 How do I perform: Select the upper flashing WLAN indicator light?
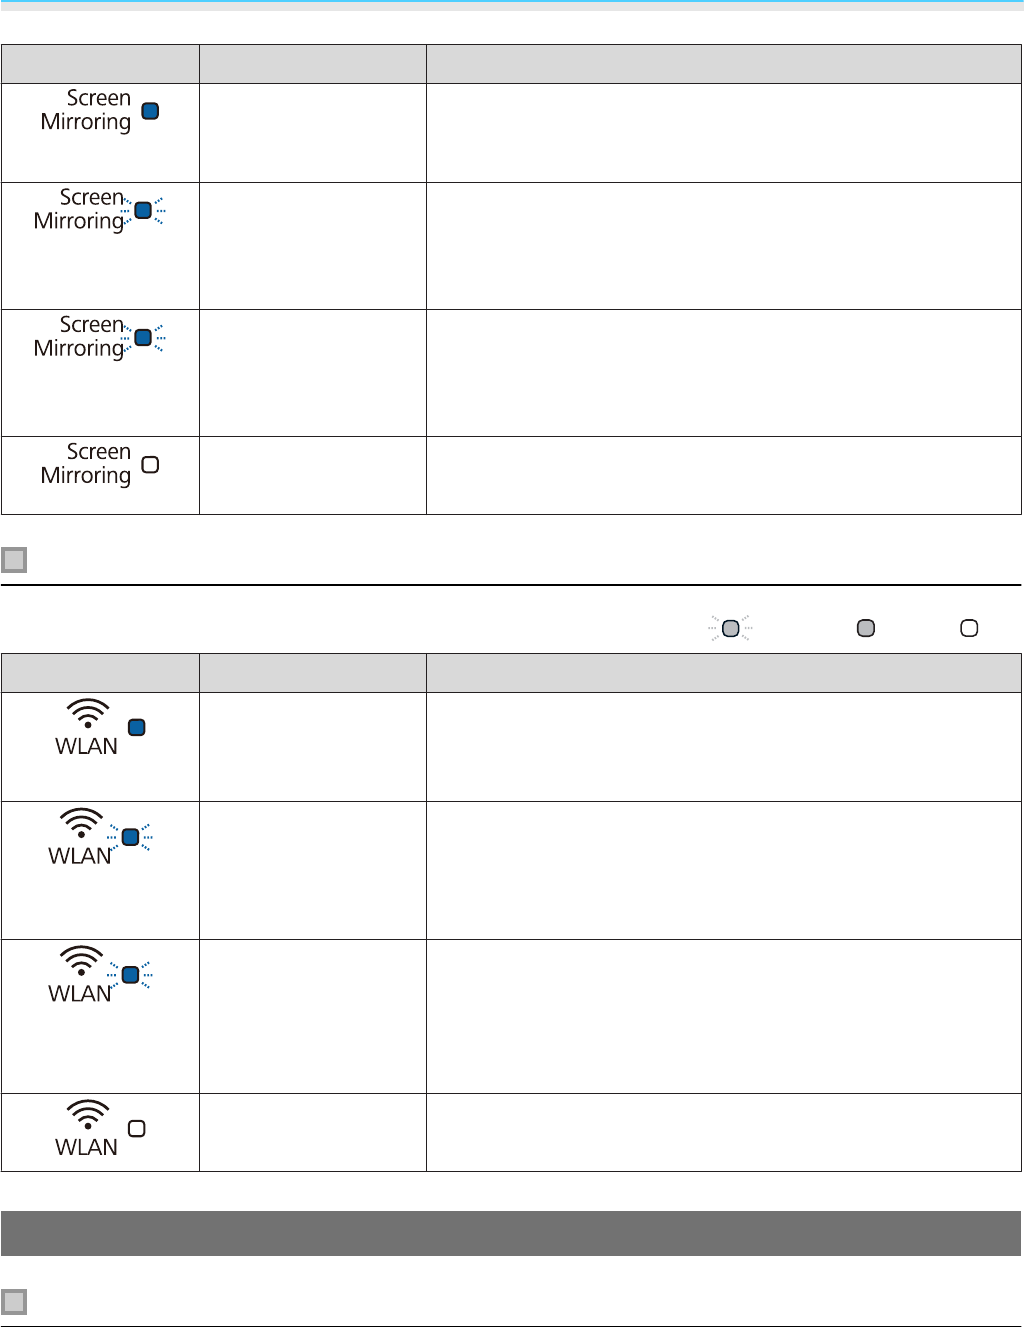click(x=130, y=837)
